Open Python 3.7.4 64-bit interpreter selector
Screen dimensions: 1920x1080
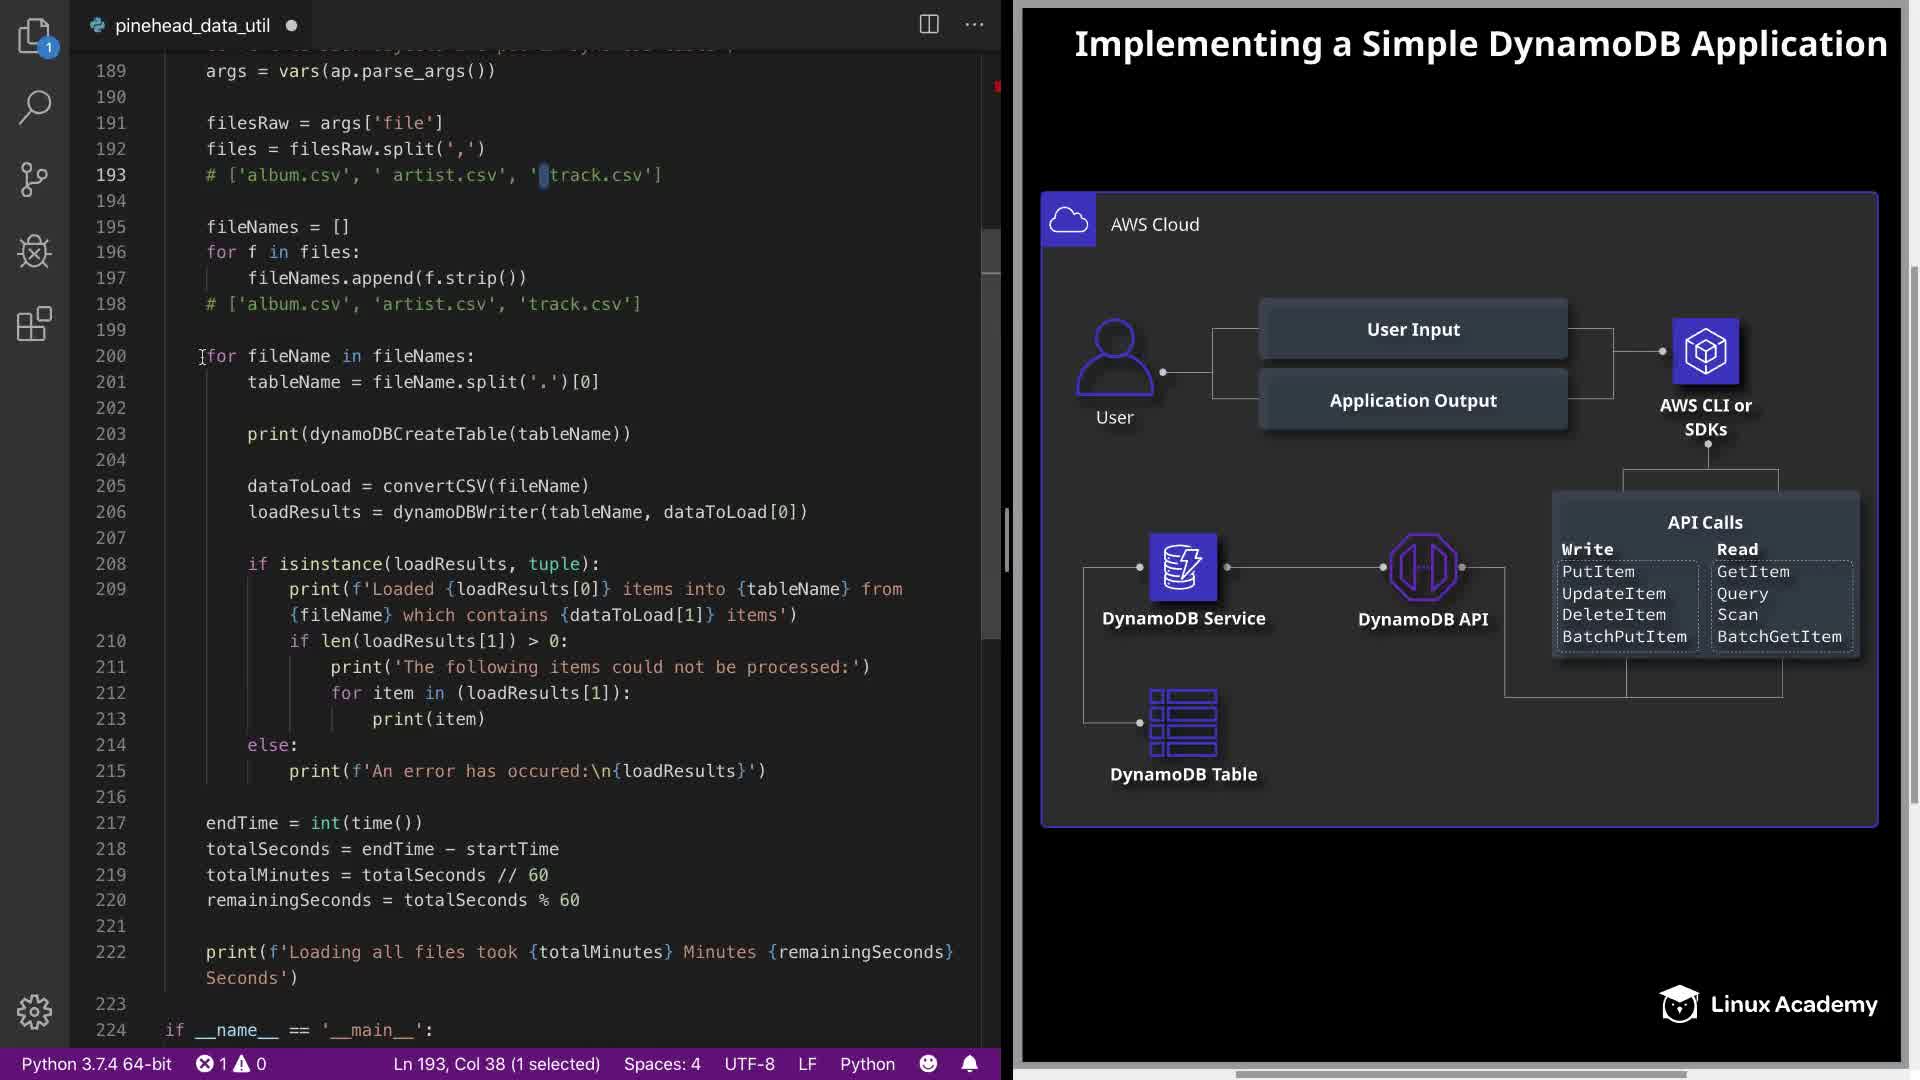(96, 1064)
